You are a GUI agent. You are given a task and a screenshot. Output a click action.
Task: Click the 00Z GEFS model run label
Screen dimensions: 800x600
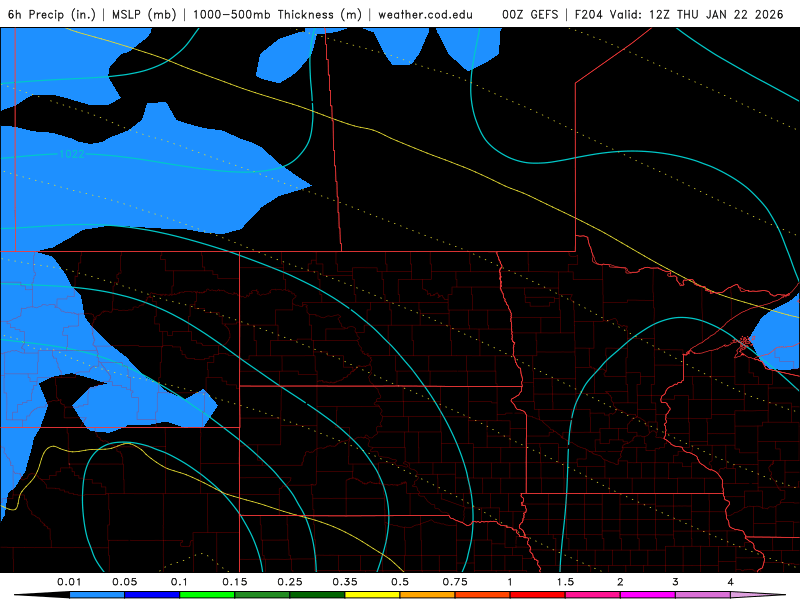(x=530, y=14)
